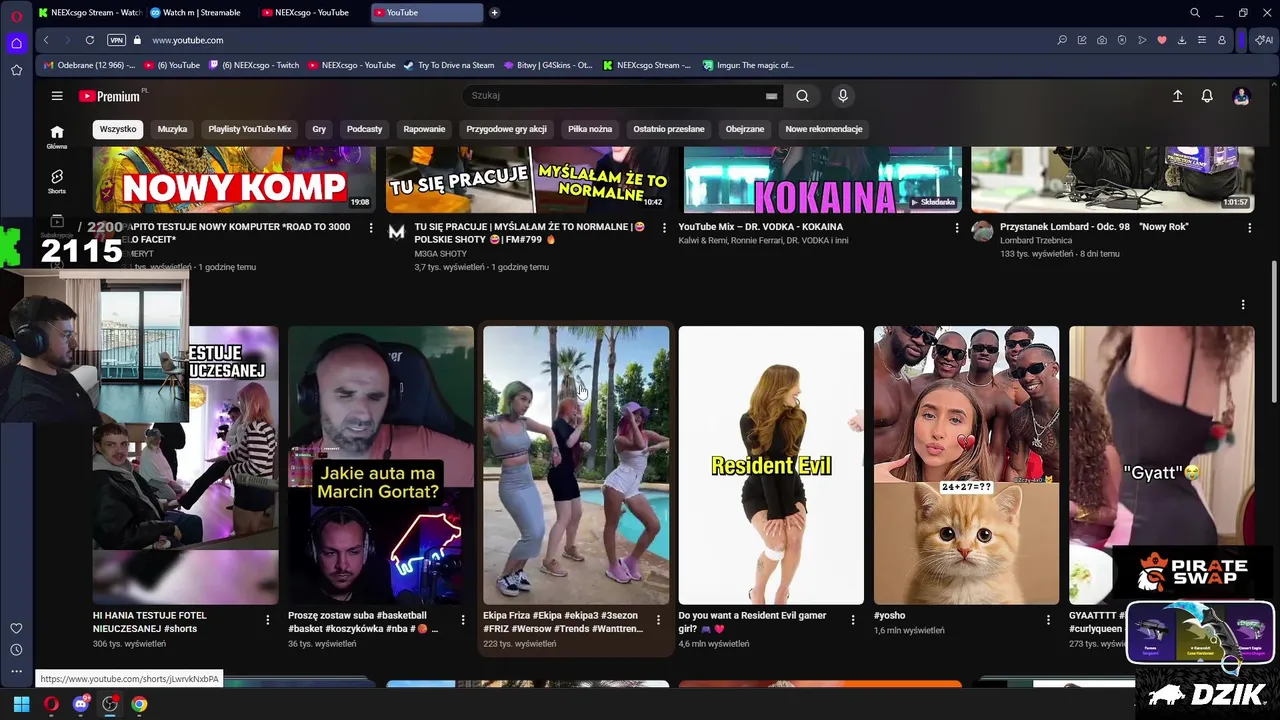Open the YouTube account avatar menu
The width and height of the screenshot is (1280, 720).
1241,96
